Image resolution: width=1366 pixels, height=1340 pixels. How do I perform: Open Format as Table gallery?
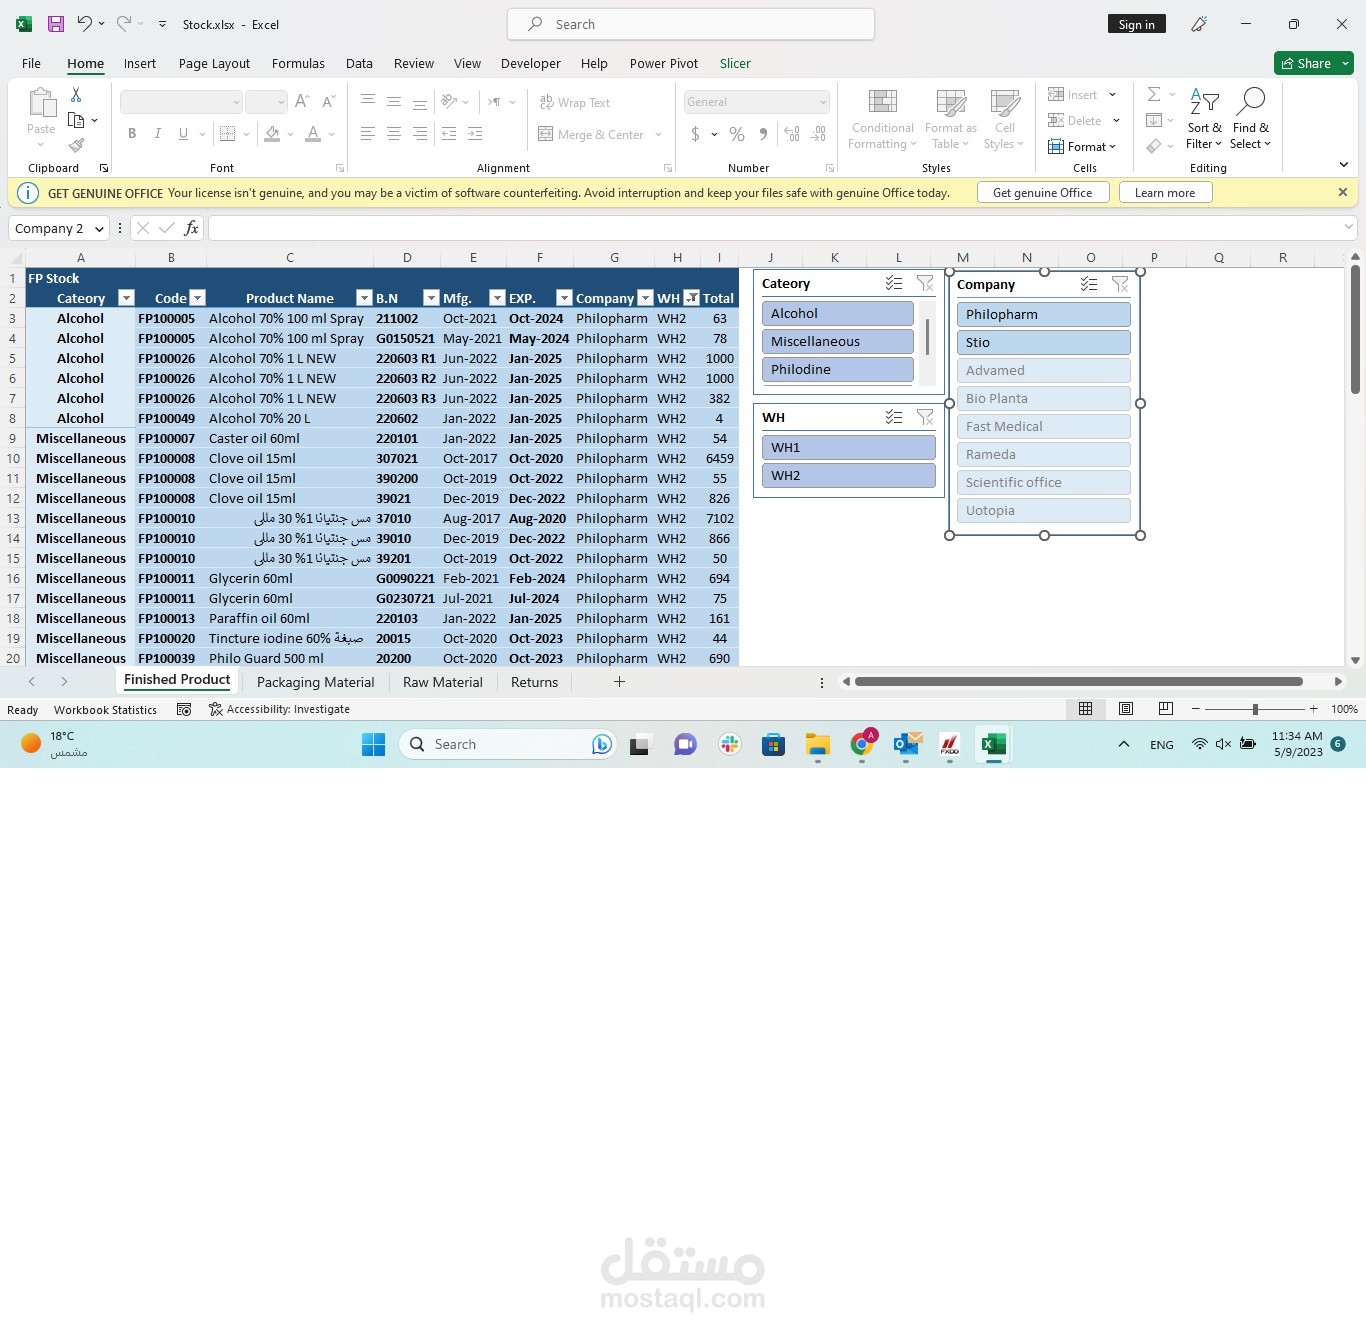coord(950,120)
